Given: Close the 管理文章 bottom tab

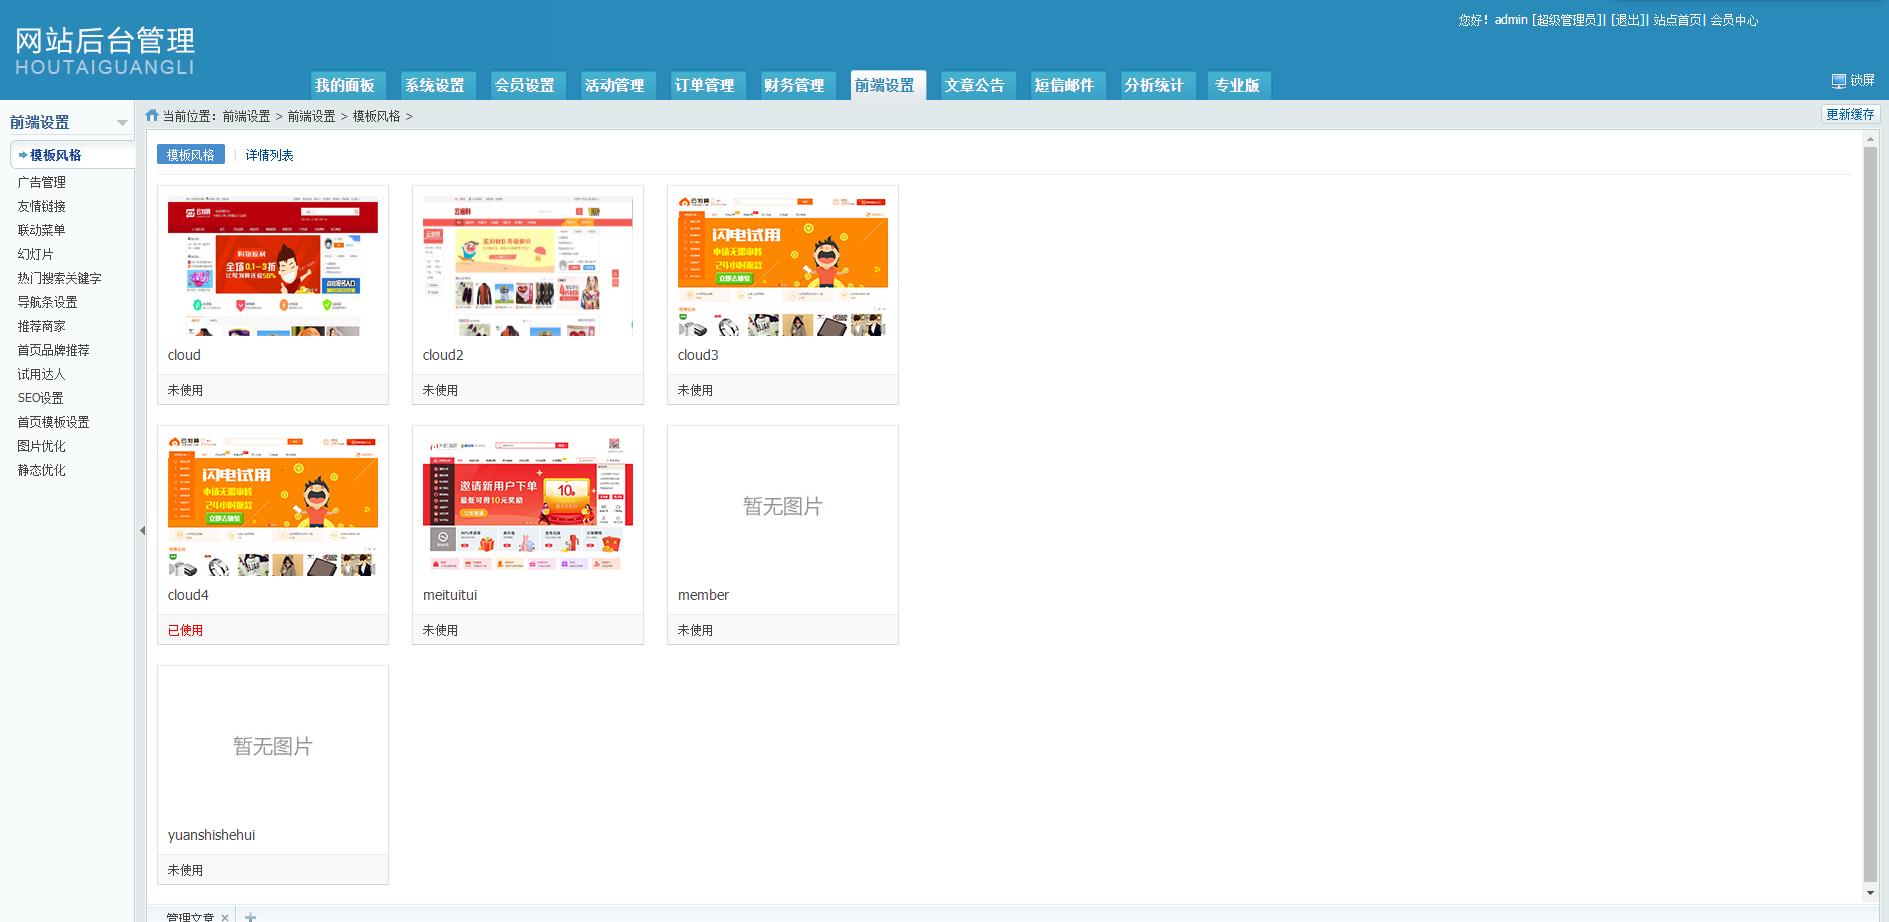Looking at the screenshot, I should coord(225,917).
